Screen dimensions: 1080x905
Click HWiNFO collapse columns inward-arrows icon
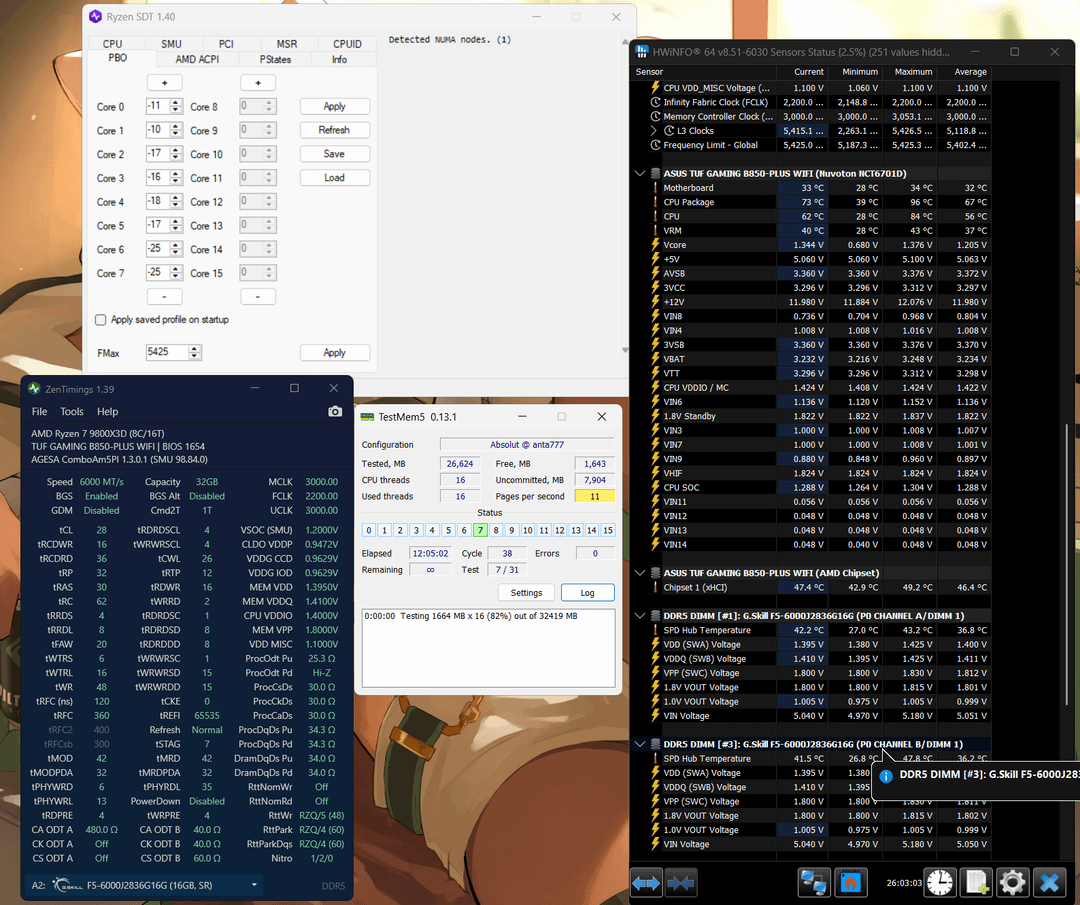tap(681, 882)
